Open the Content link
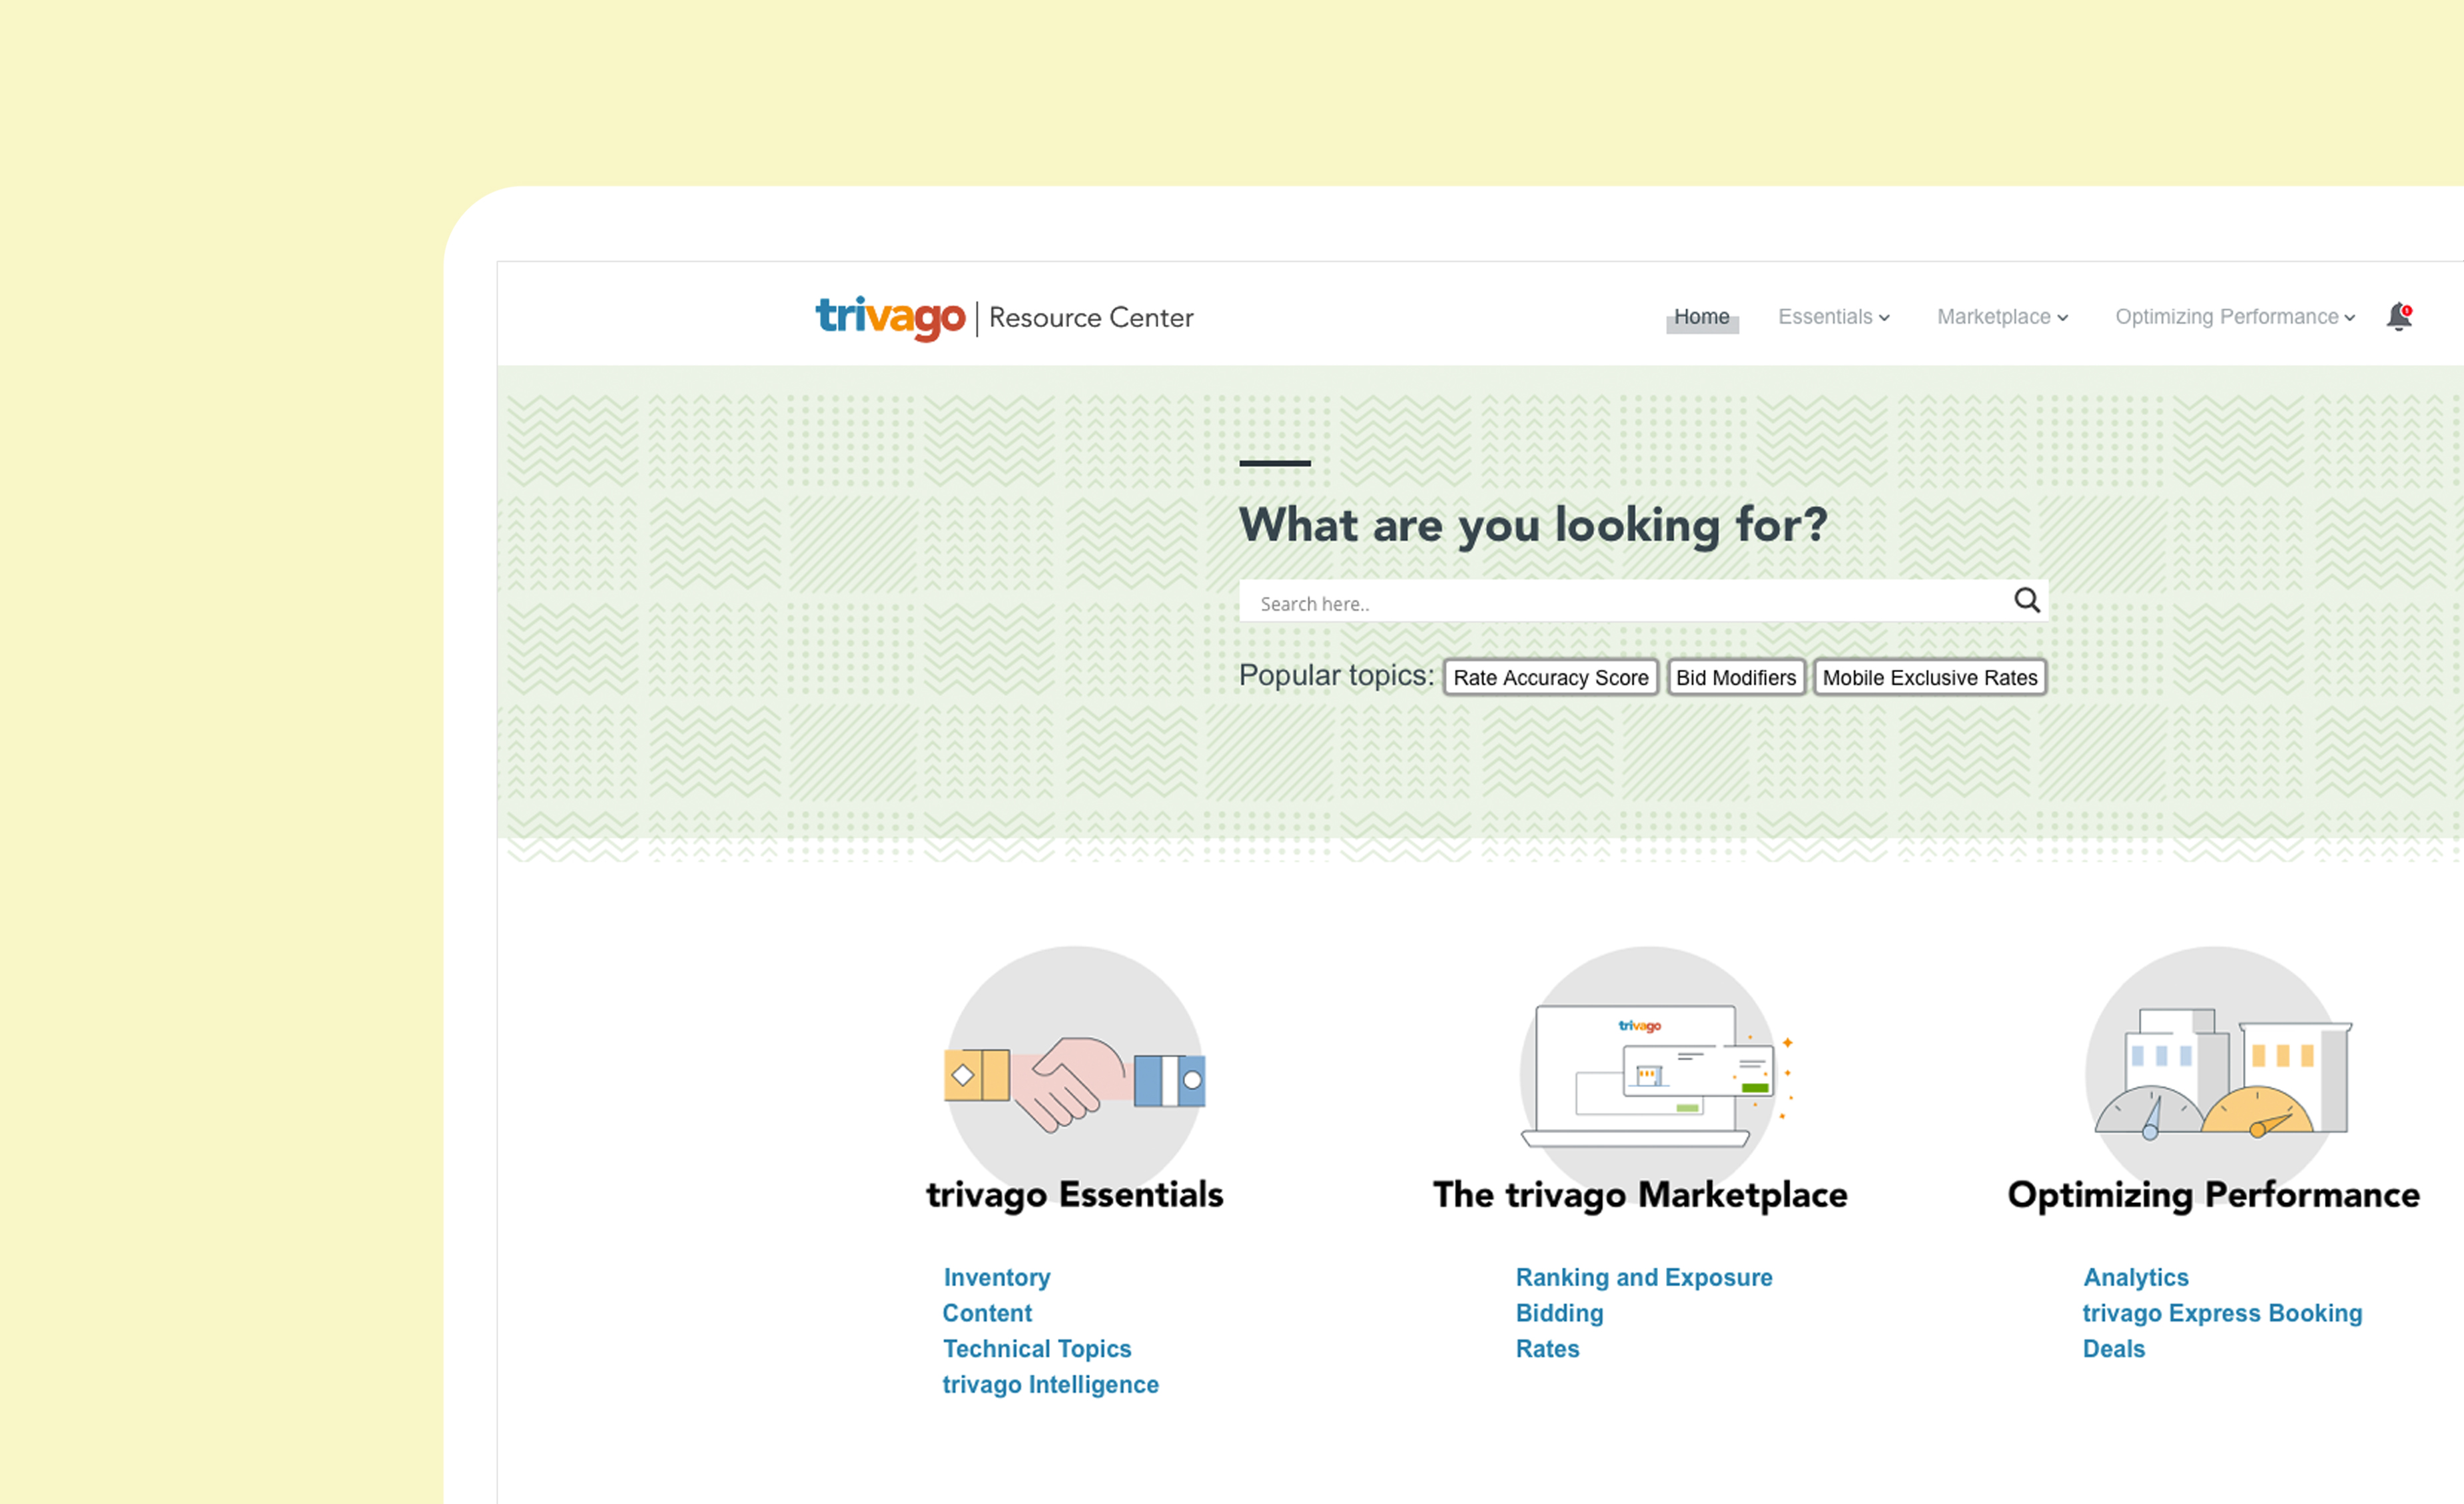Image resolution: width=2464 pixels, height=1504 pixels. pyautogui.click(x=987, y=1313)
